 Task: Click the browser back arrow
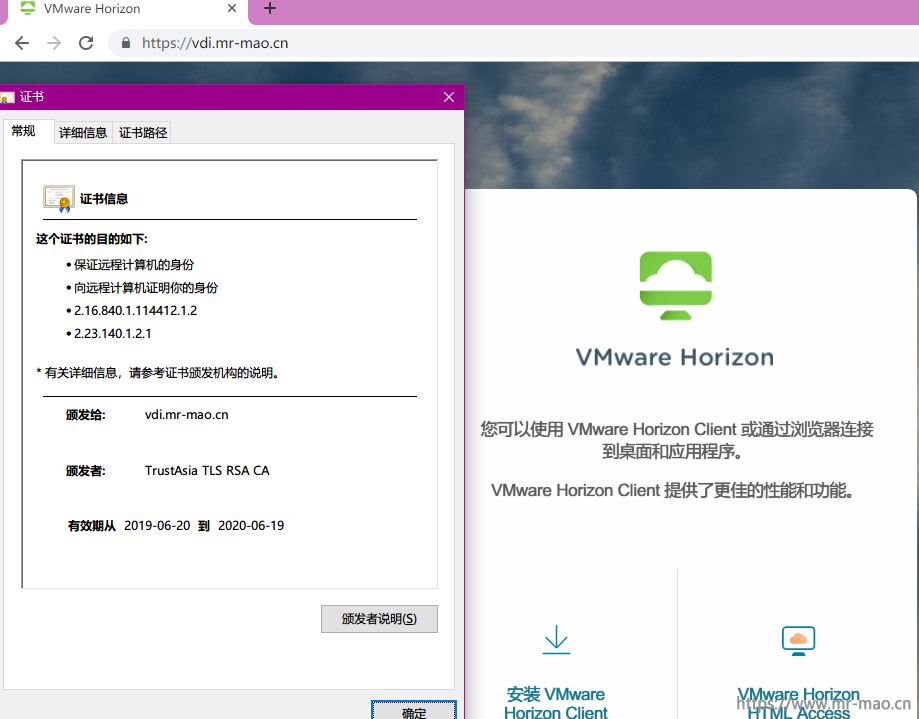(22, 43)
